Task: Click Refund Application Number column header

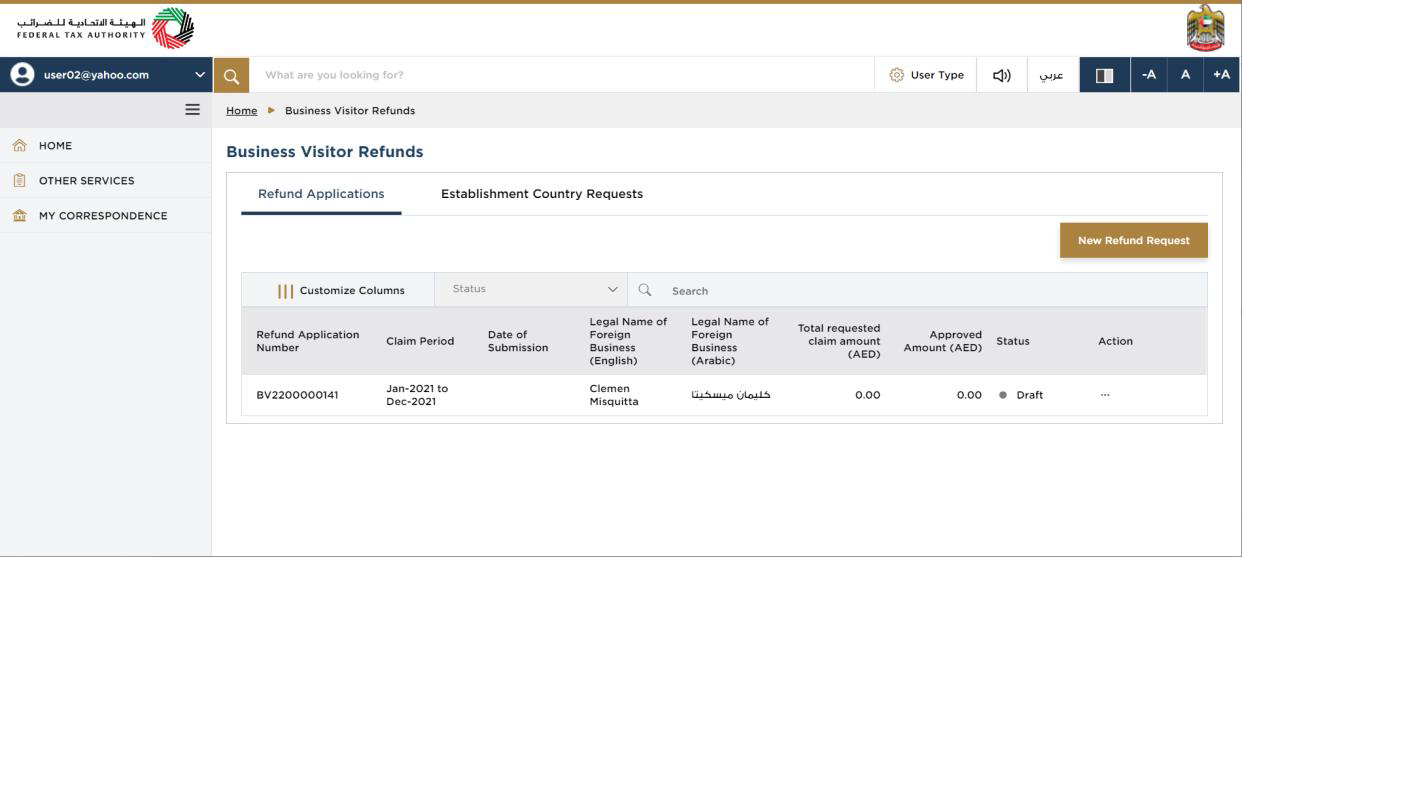Action: pos(308,341)
